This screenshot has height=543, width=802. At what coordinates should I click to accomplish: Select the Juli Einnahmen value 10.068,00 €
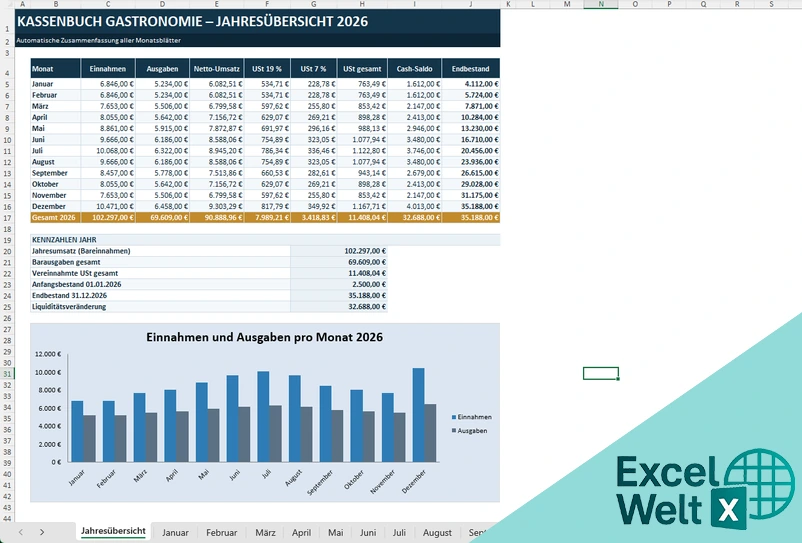coord(108,151)
